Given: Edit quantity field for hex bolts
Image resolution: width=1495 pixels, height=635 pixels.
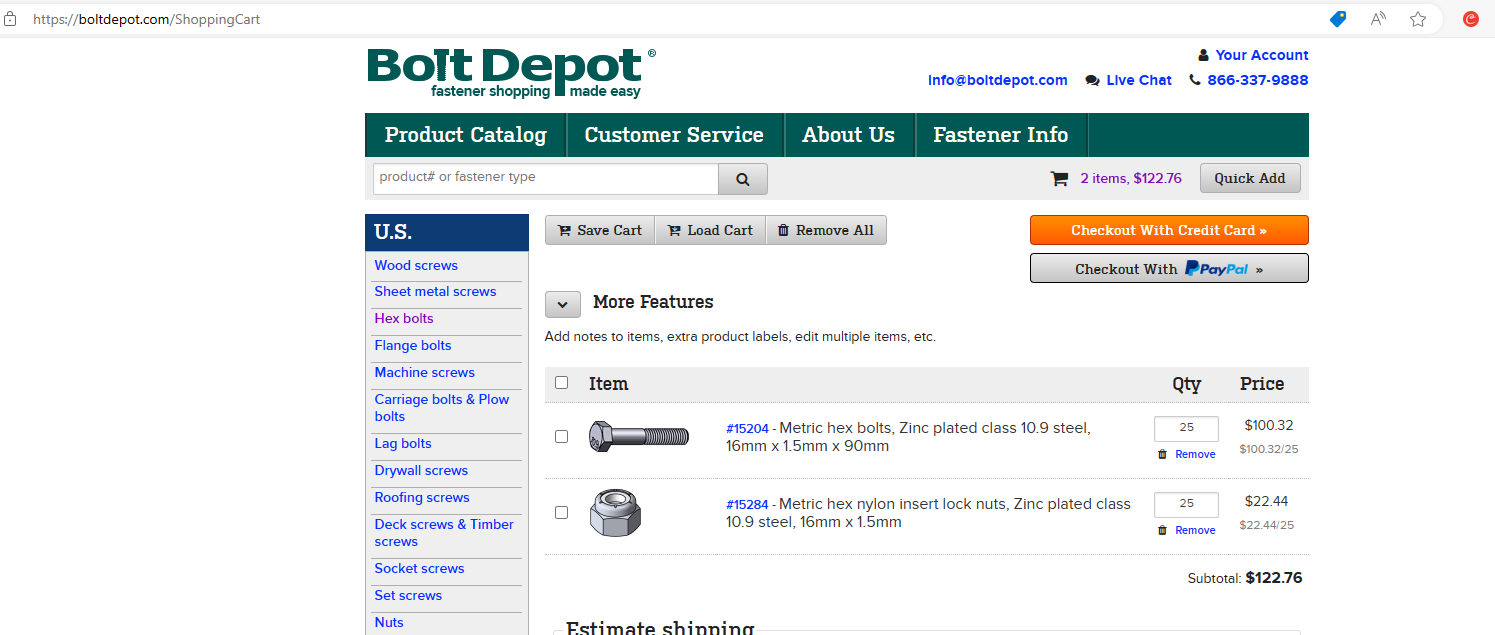Looking at the screenshot, I should click(x=1186, y=428).
